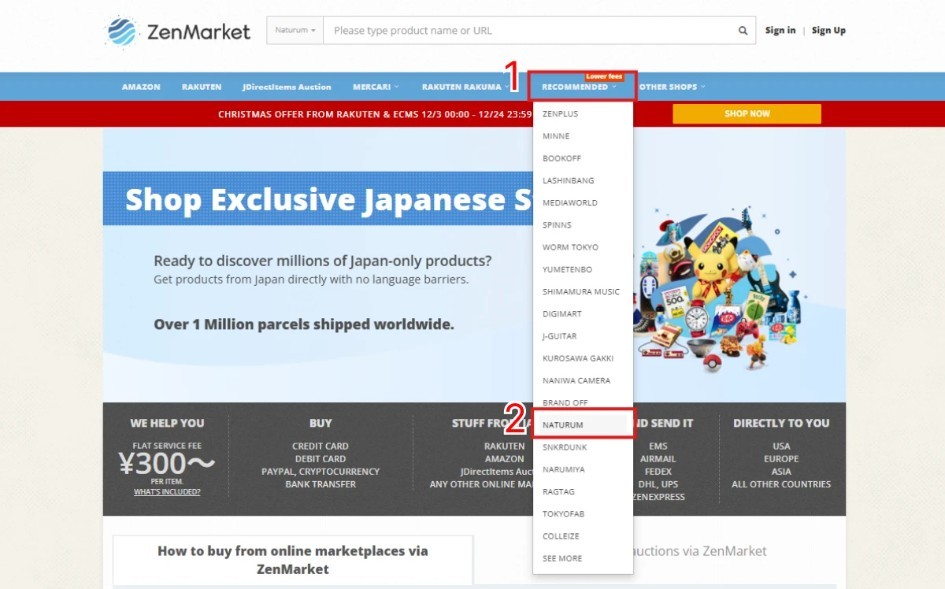Click the yellow SHOP NOW button
This screenshot has width=945, height=589.
[x=747, y=113]
